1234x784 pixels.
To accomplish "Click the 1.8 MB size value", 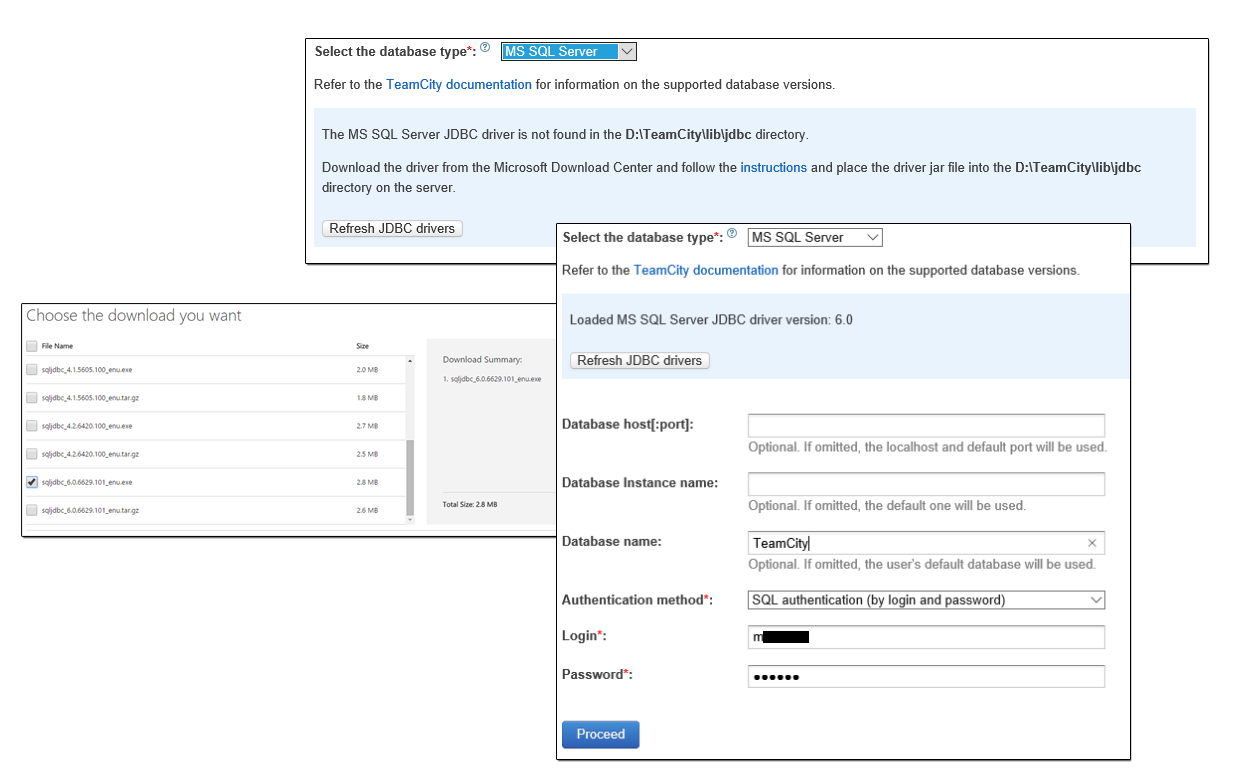I will tap(367, 397).
